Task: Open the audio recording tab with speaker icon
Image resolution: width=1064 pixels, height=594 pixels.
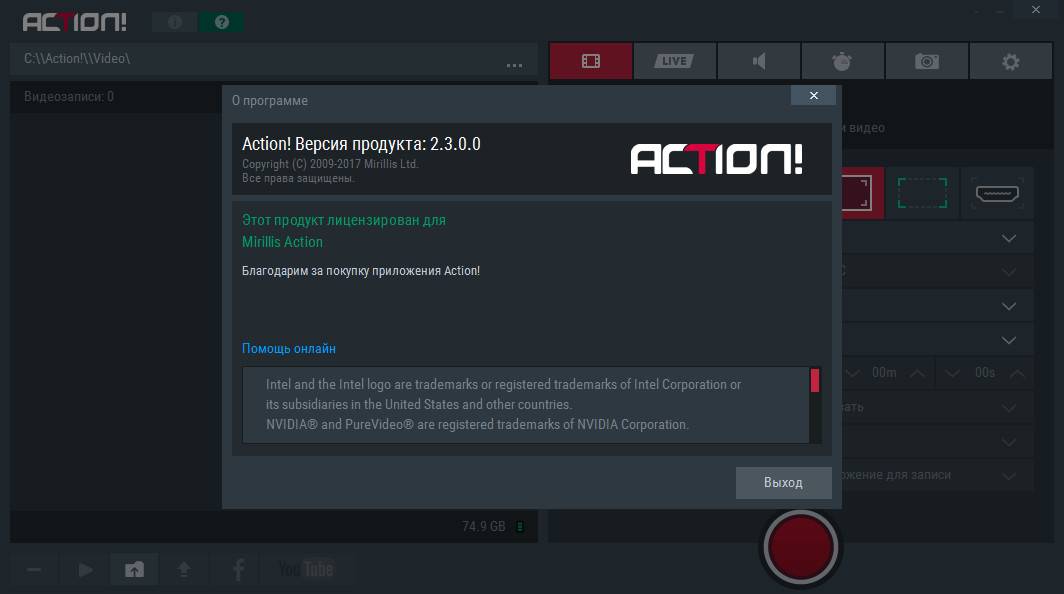Action: (x=759, y=61)
